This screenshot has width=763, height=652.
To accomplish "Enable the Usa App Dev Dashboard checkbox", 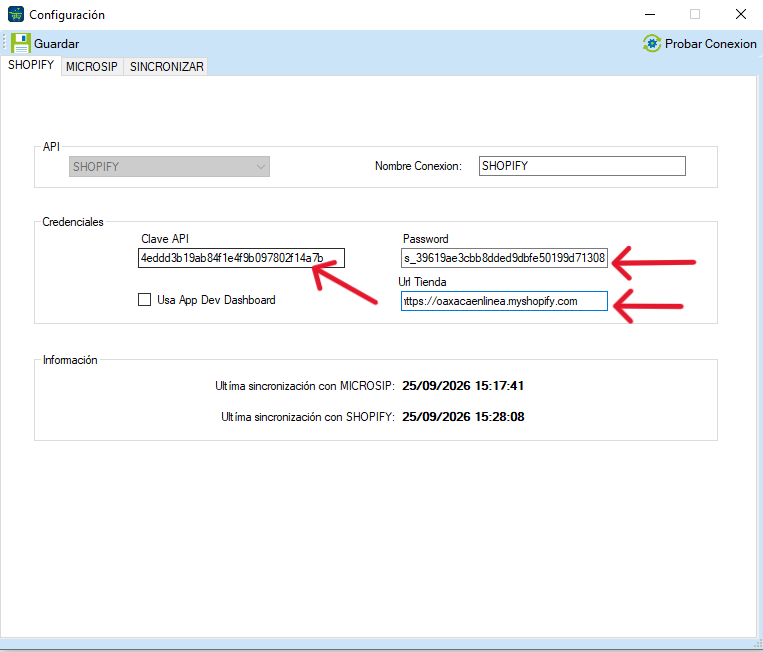I will point(145,300).
